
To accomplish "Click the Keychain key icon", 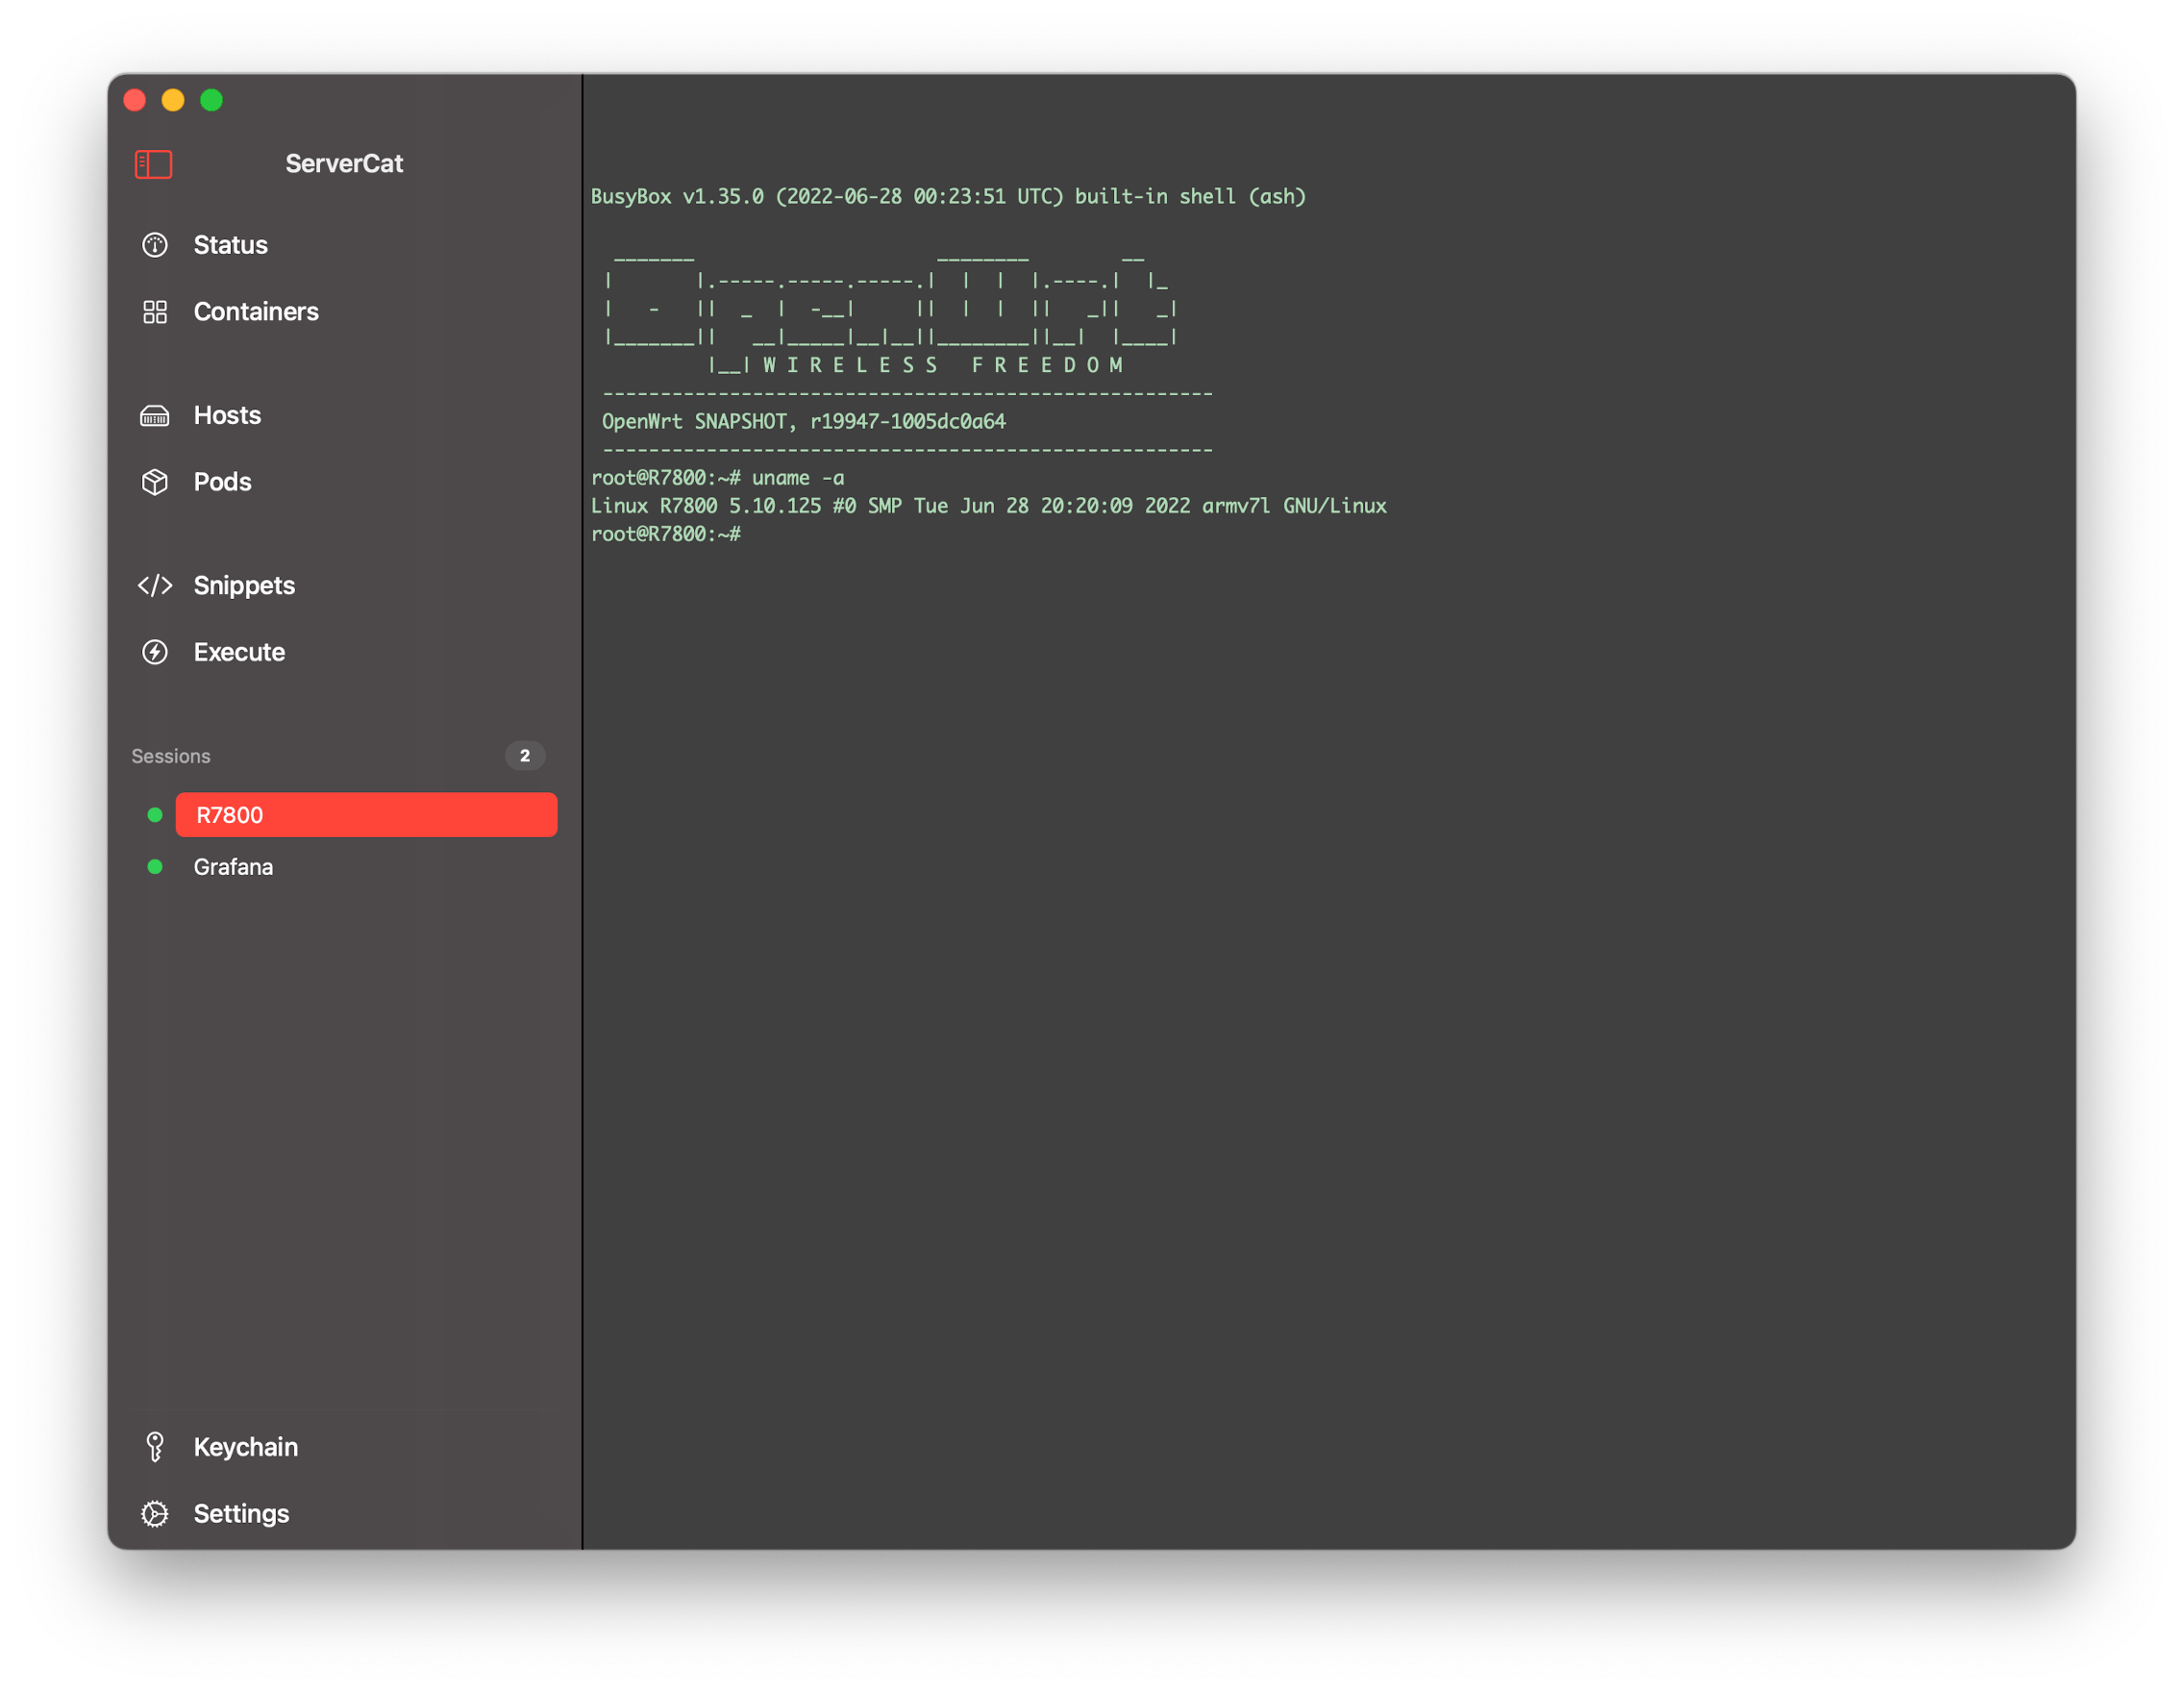I will pos(155,1447).
